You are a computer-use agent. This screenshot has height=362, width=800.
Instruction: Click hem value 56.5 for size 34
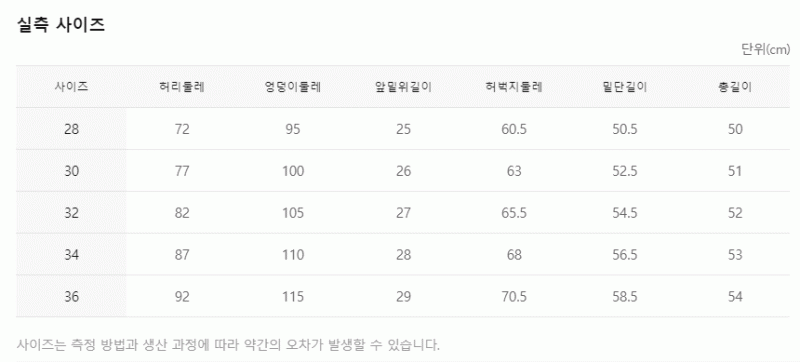(x=624, y=255)
